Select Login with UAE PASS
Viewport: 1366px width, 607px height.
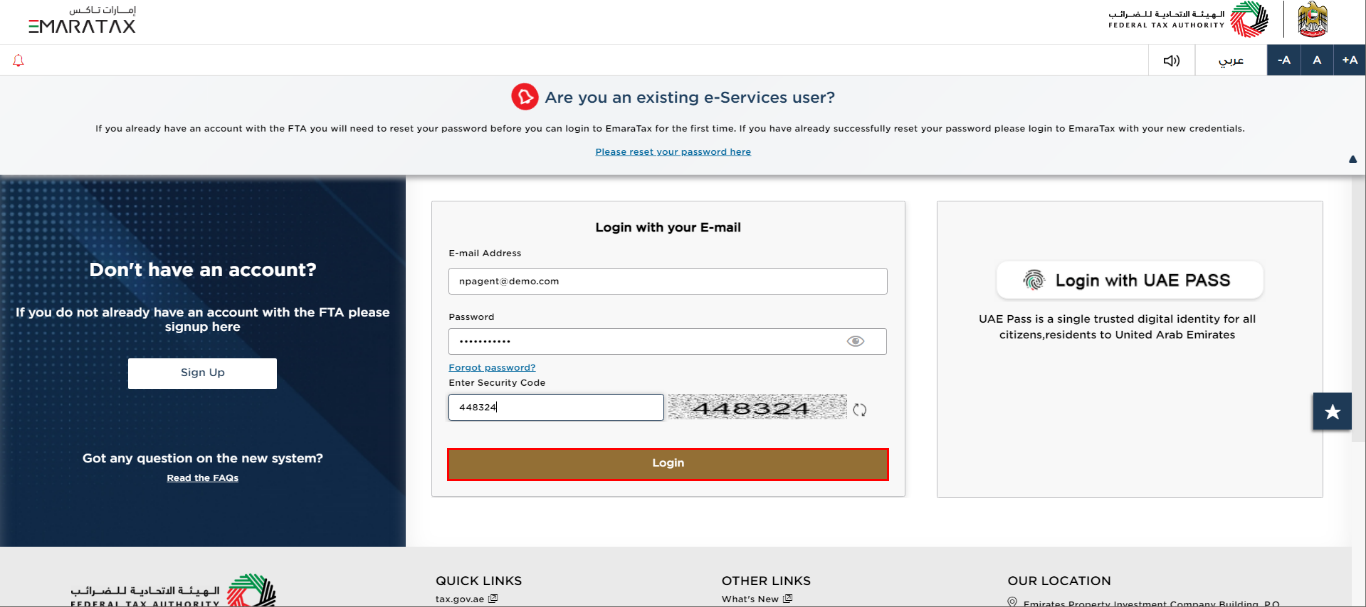pyautogui.click(x=1130, y=280)
